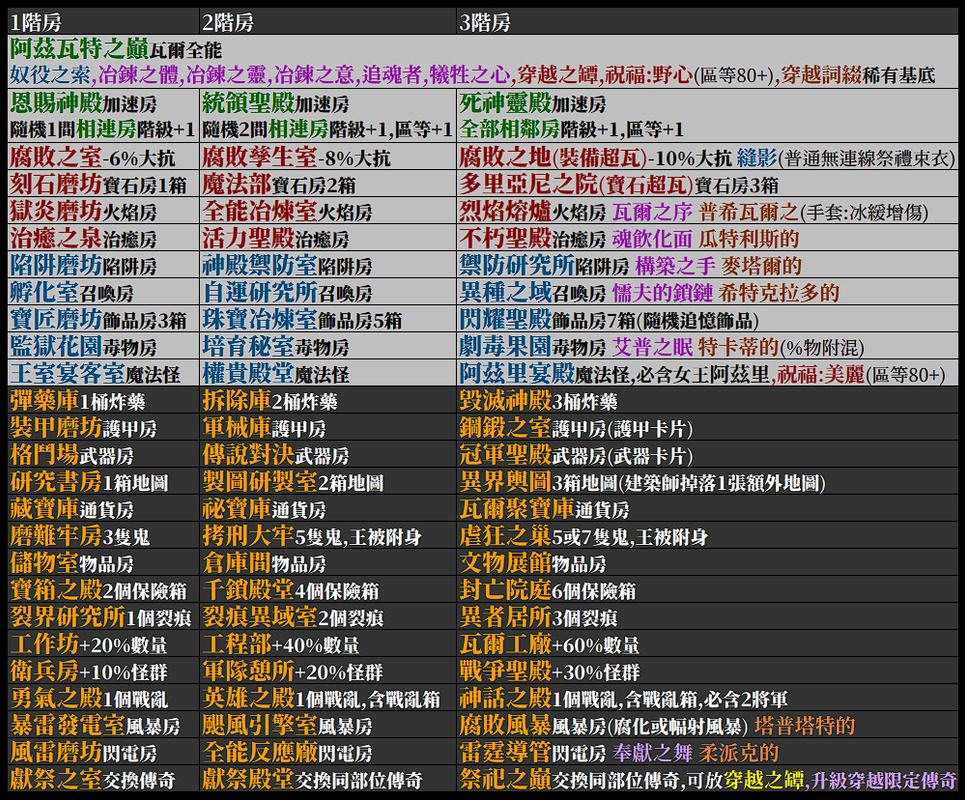Viewport: 965px width, 800px height.
Task: Click 研究書房 1箱地圖
Action: click(x=103, y=482)
